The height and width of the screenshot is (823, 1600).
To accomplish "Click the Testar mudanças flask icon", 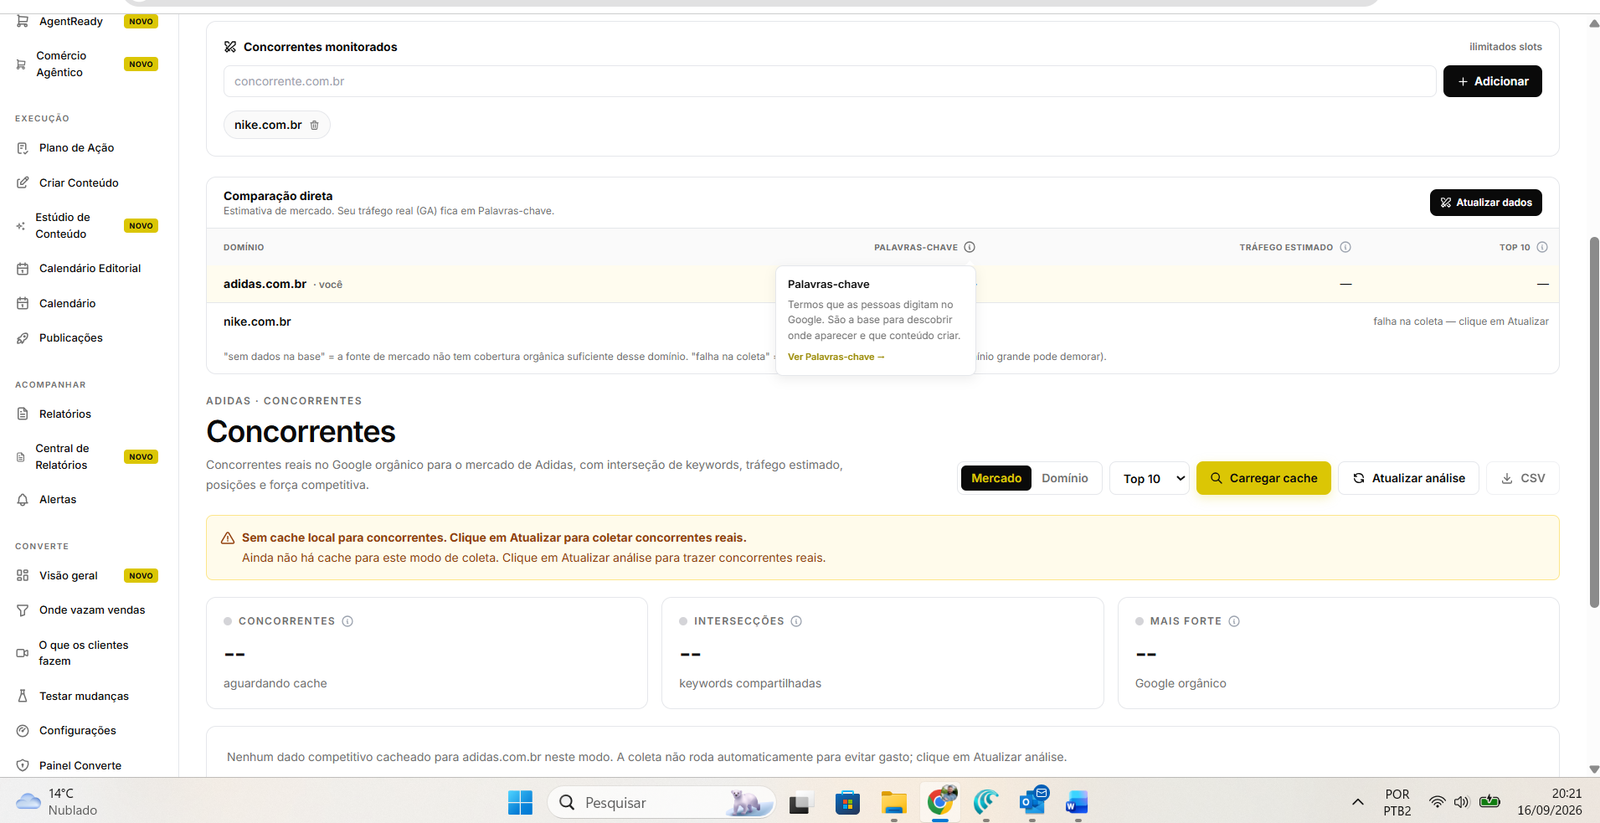I will (x=22, y=696).
